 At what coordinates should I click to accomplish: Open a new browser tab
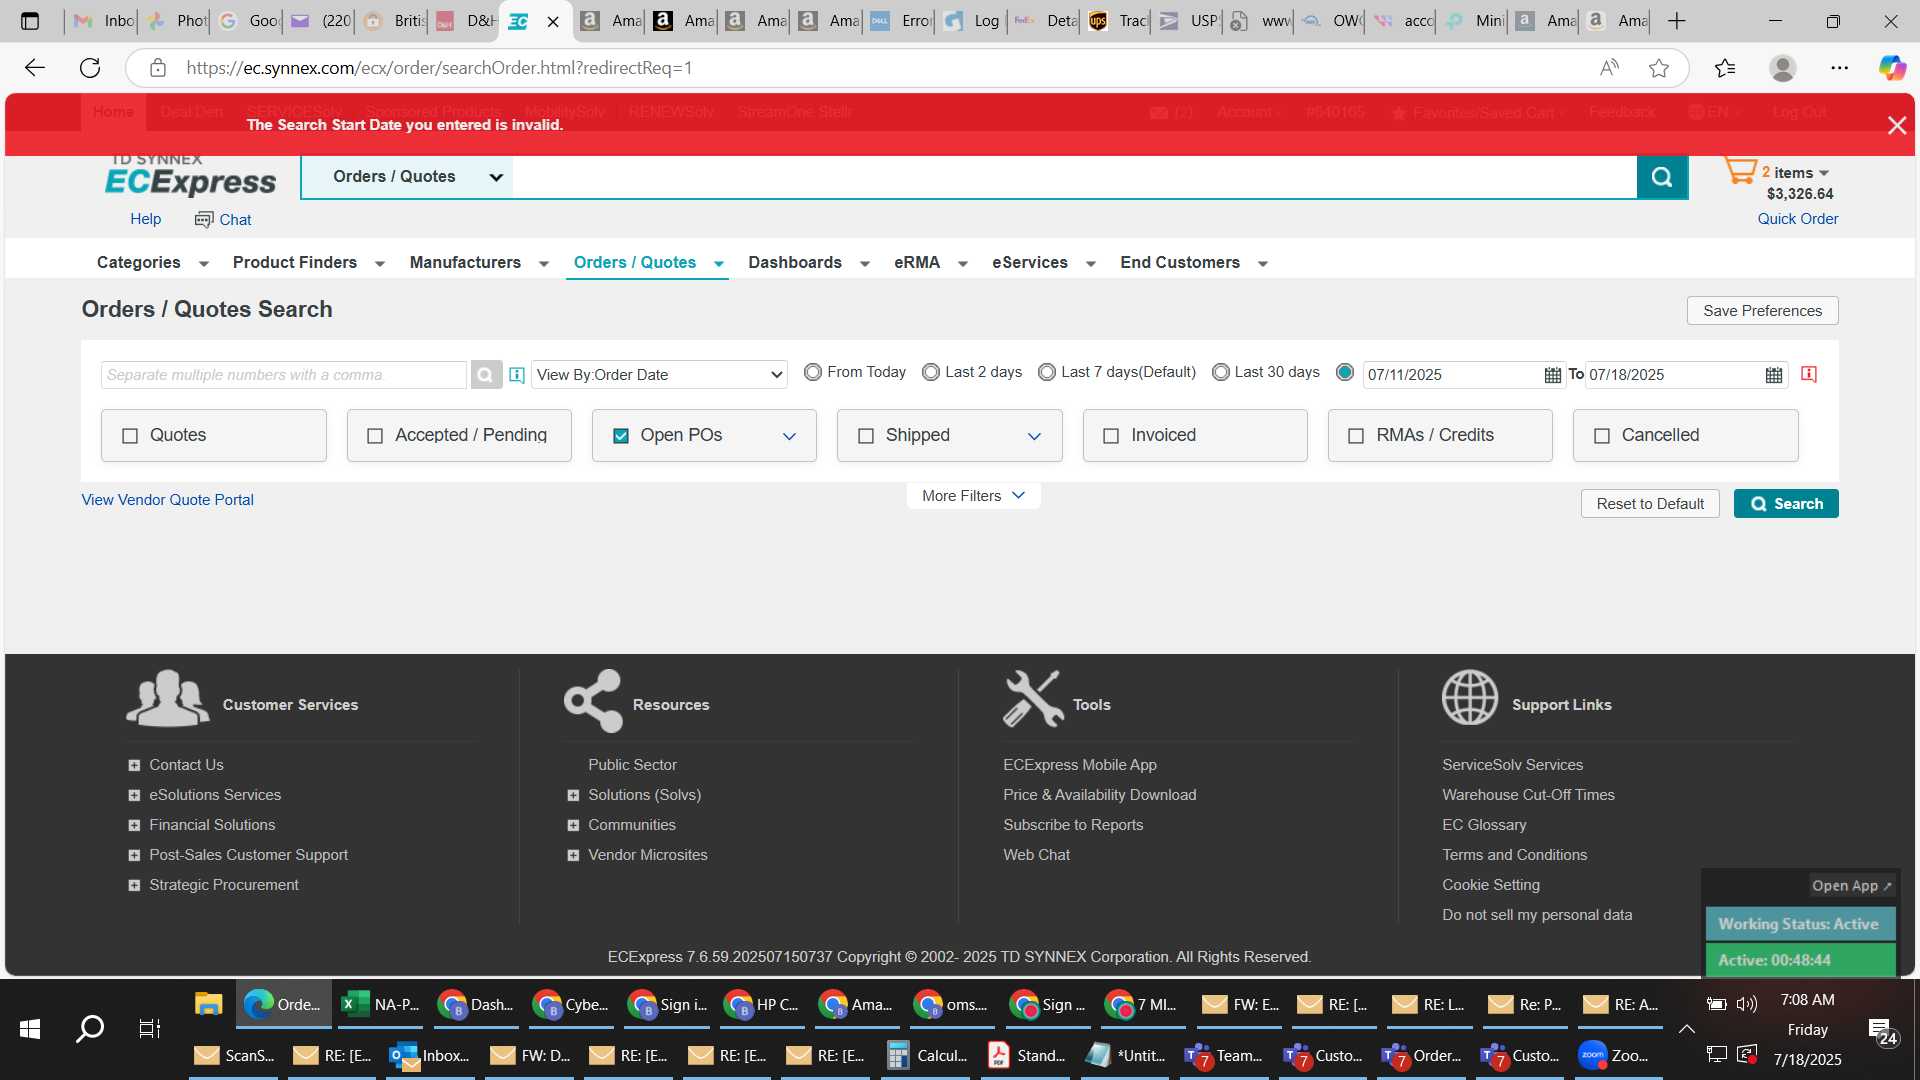tap(1677, 21)
